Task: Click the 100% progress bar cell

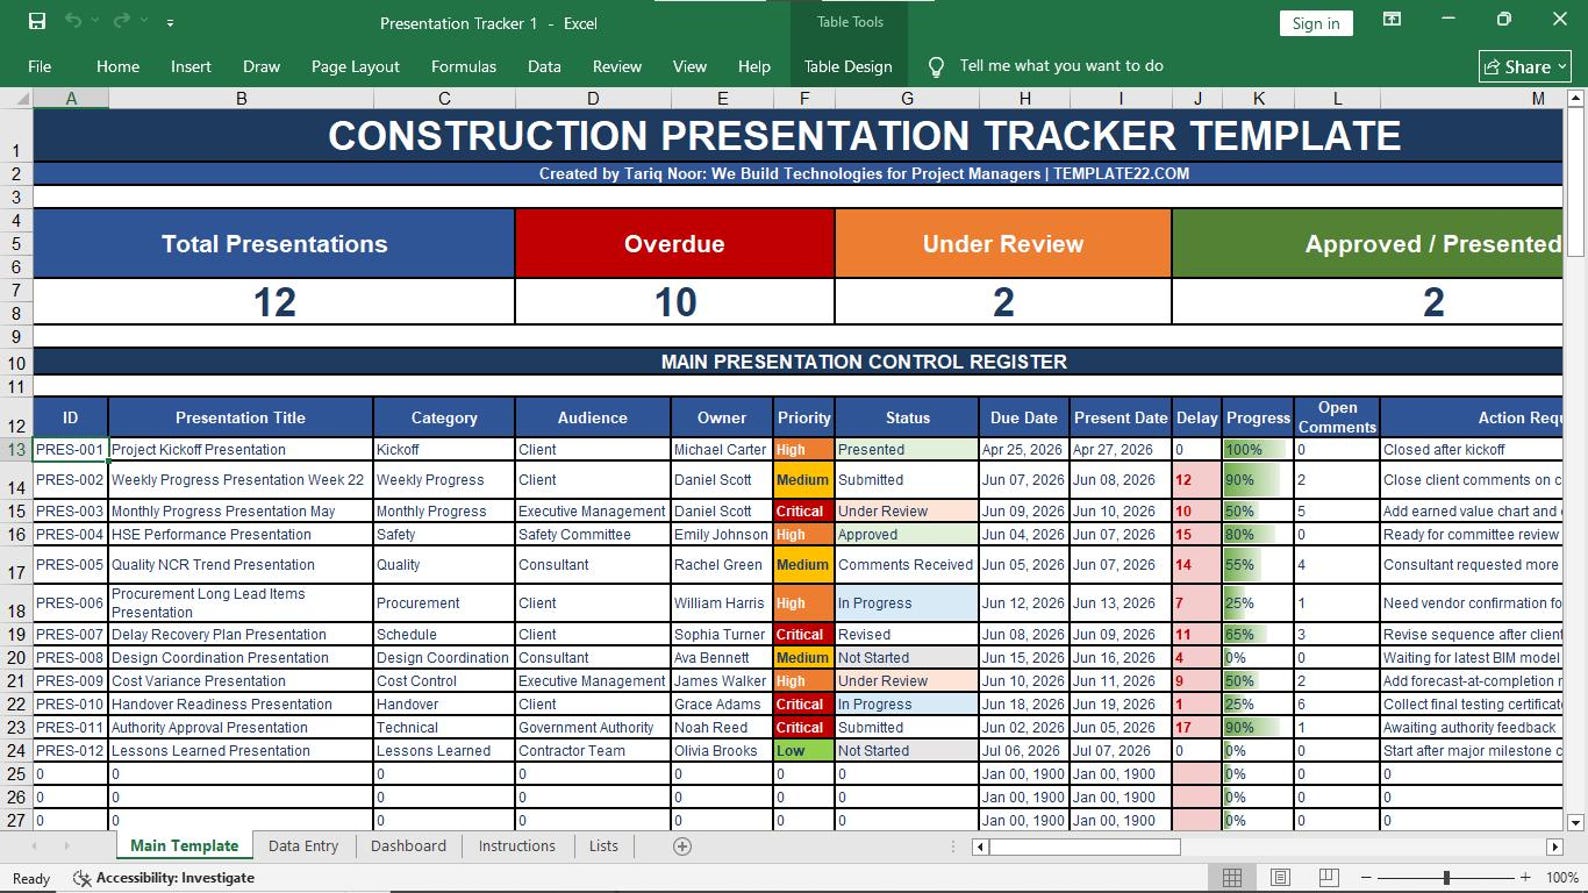Action: (1258, 450)
